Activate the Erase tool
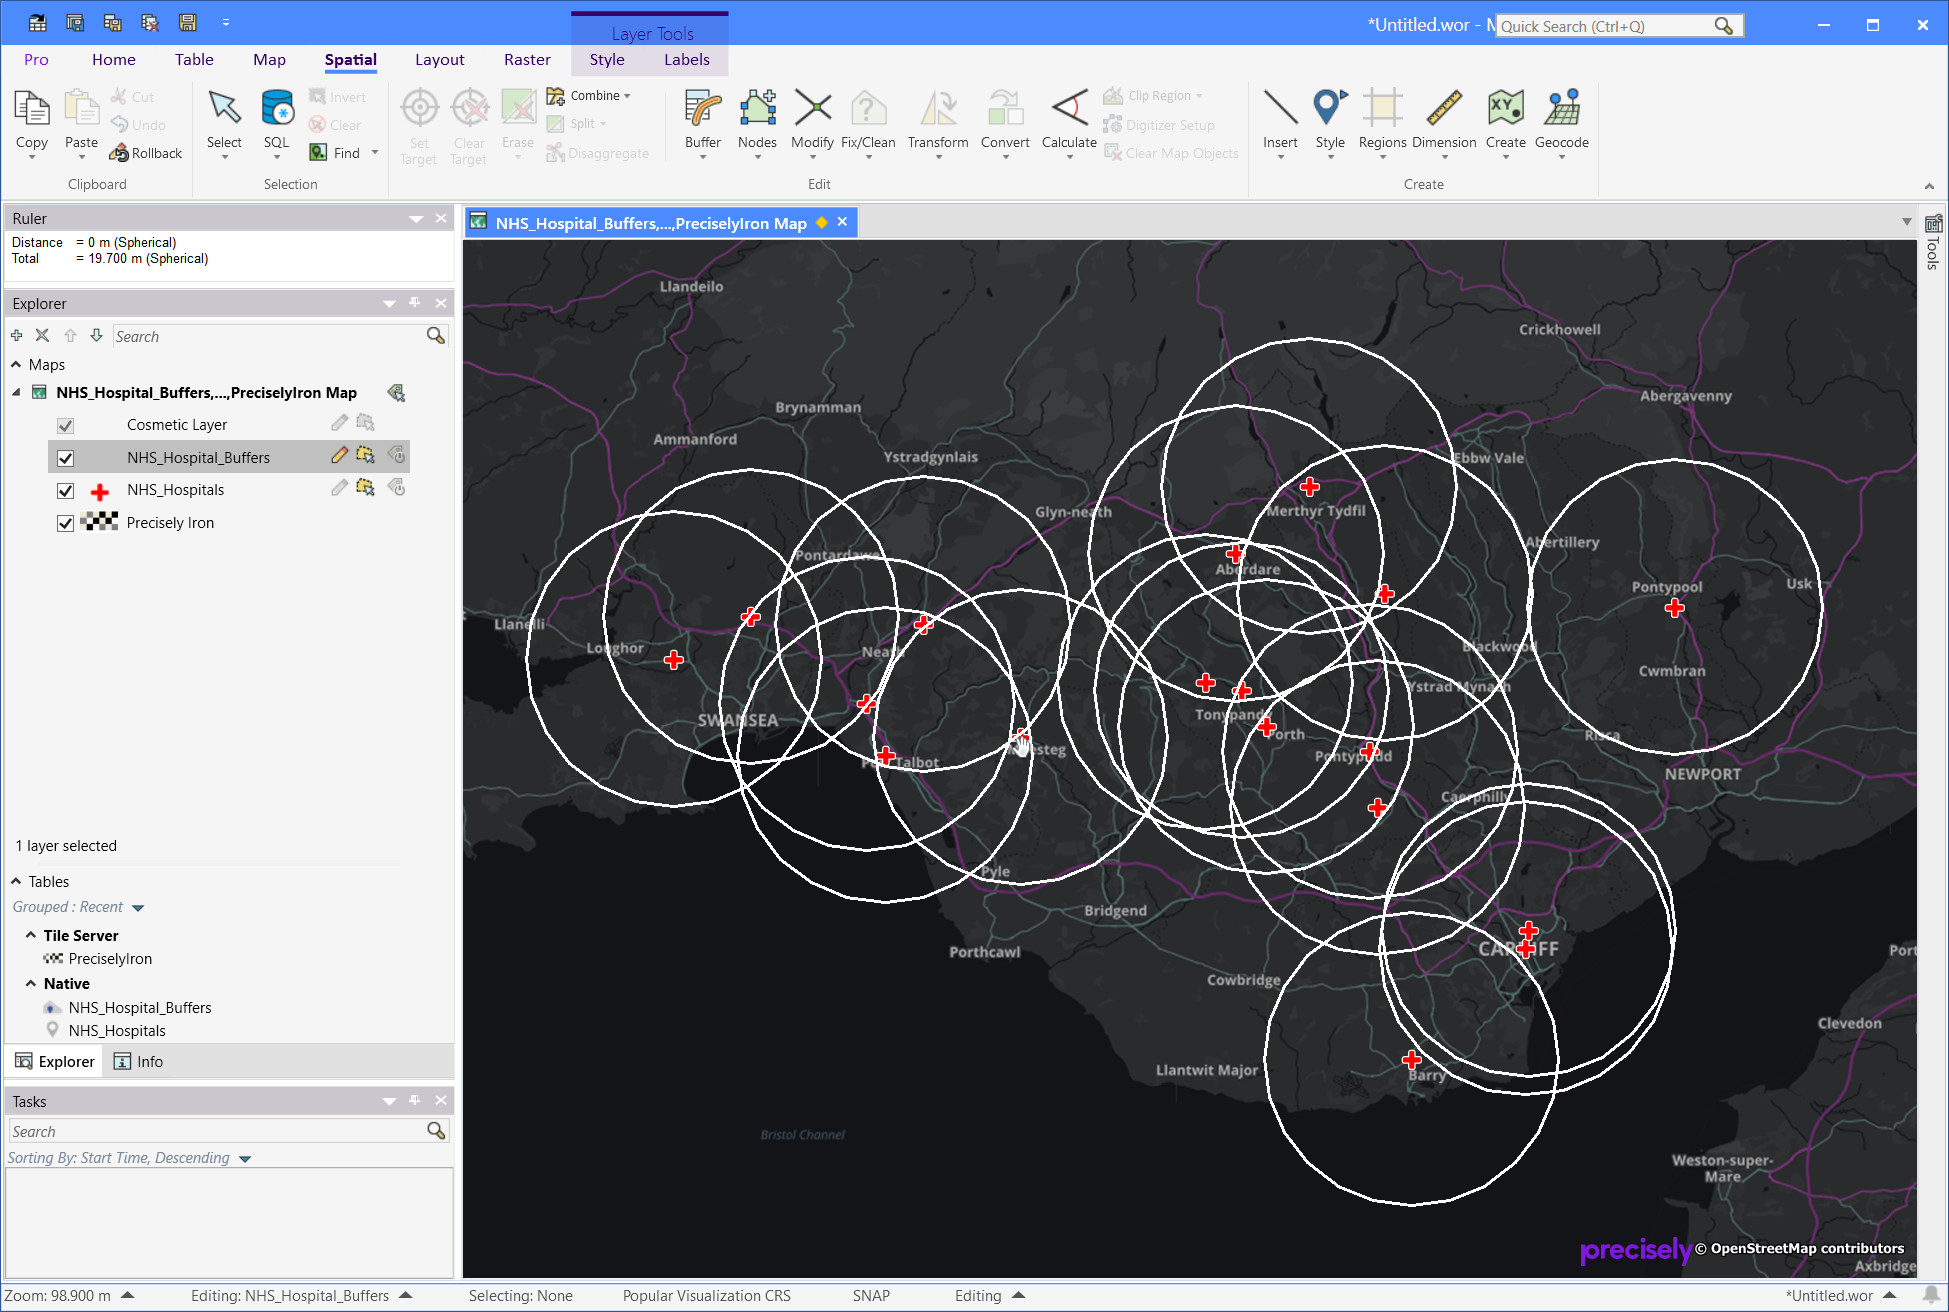The width and height of the screenshot is (1949, 1312). coord(517,120)
